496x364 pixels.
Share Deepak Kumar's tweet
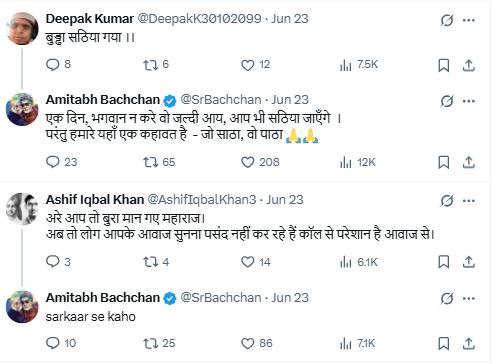pyautogui.click(x=469, y=65)
